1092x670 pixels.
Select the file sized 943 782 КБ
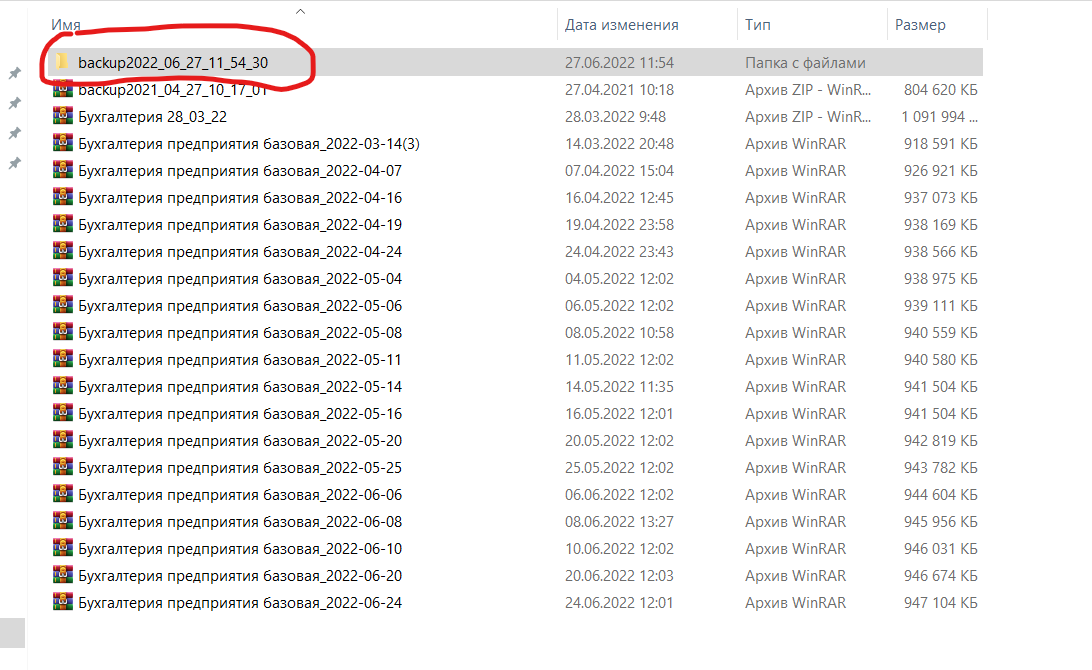pyautogui.click(x=940, y=468)
